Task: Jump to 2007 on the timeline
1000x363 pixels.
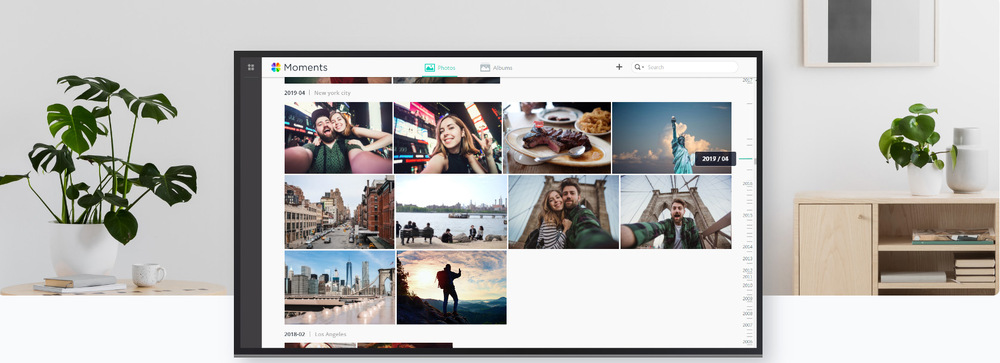Action: coord(747,325)
